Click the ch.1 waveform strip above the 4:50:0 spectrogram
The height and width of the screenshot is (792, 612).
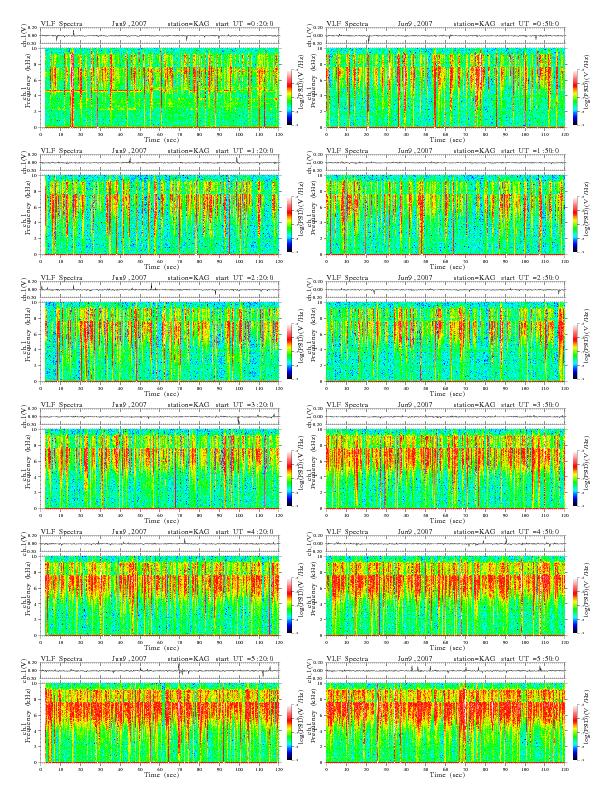pos(445,543)
